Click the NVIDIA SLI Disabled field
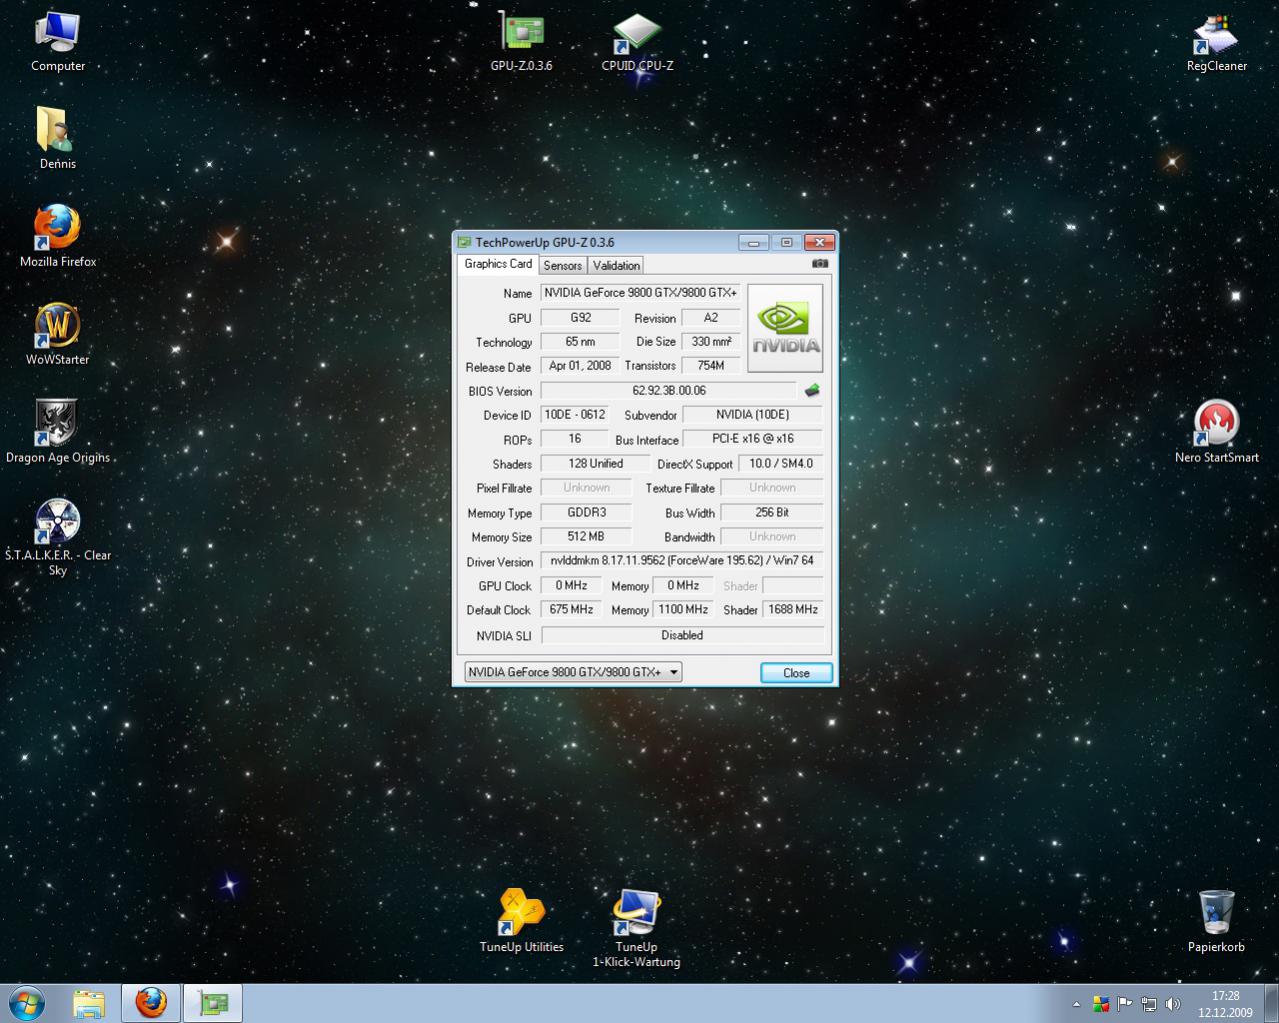 (x=682, y=635)
